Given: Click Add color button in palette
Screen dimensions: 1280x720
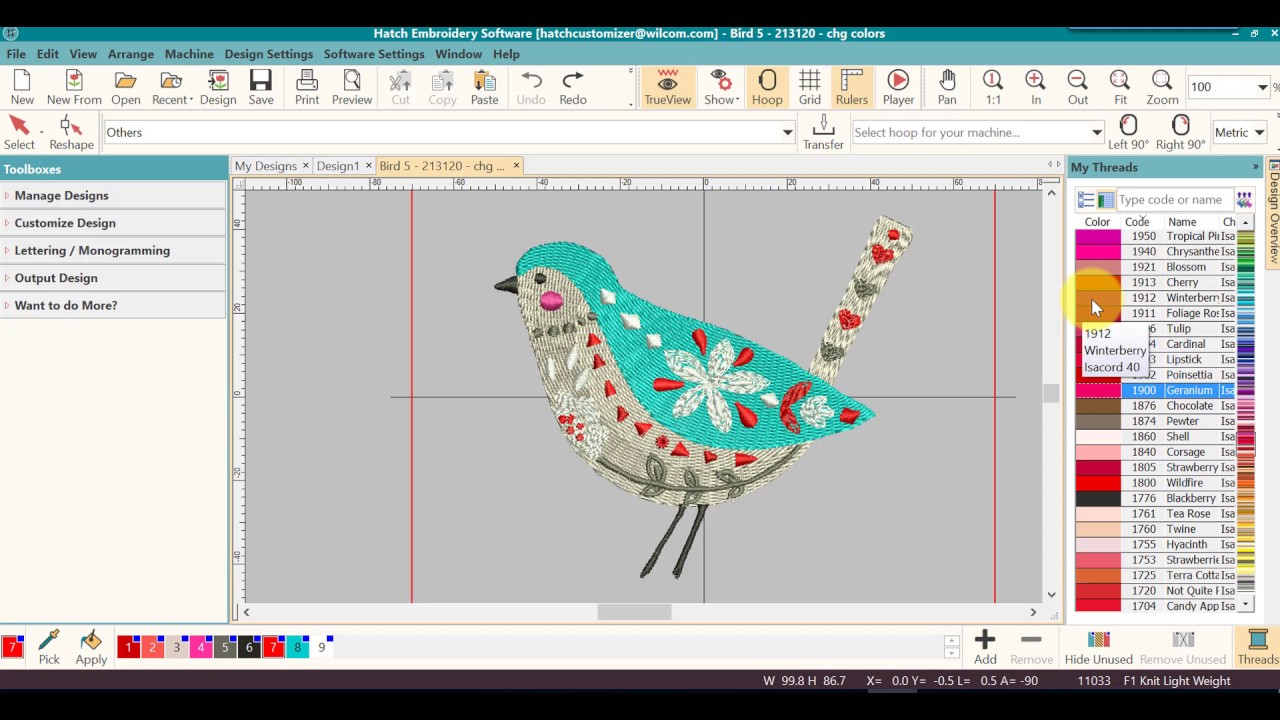Looking at the screenshot, I should click(985, 647).
